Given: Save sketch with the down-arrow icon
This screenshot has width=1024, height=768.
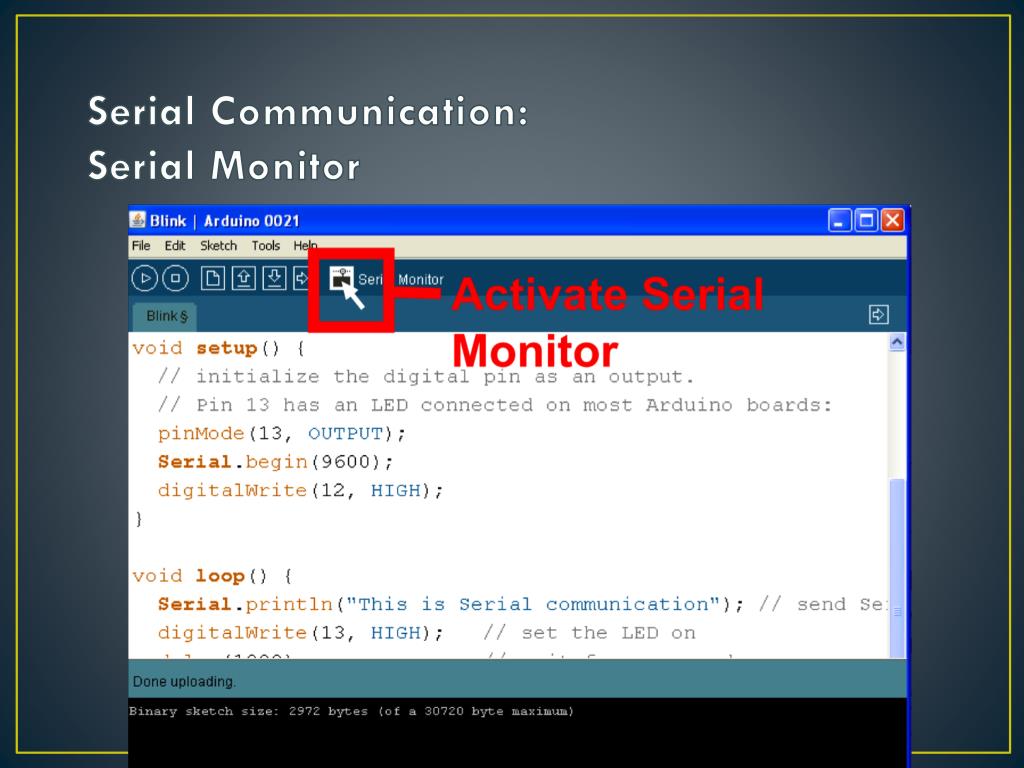Looking at the screenshot, I should coord(274,278).
